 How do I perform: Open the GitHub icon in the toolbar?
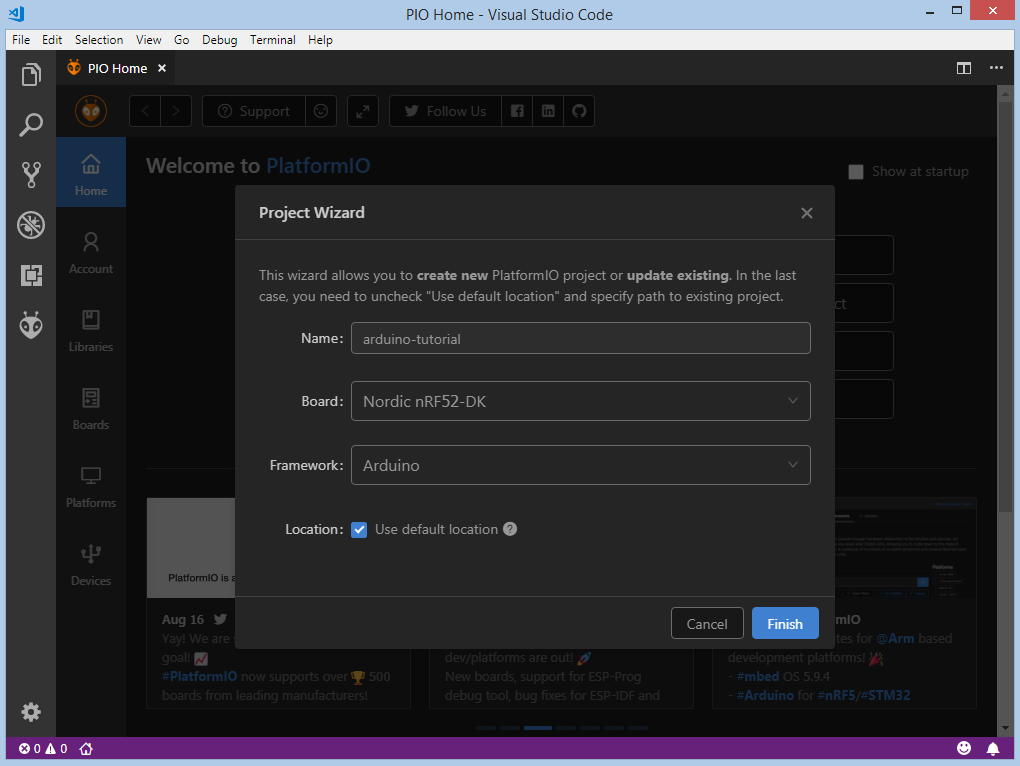[579, 111]
